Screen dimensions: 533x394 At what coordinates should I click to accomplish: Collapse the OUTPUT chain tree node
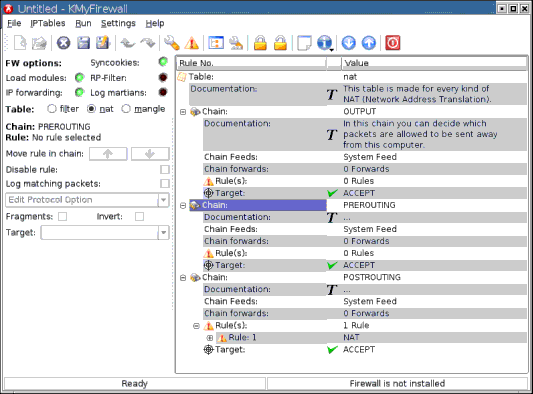pos(183,112)
